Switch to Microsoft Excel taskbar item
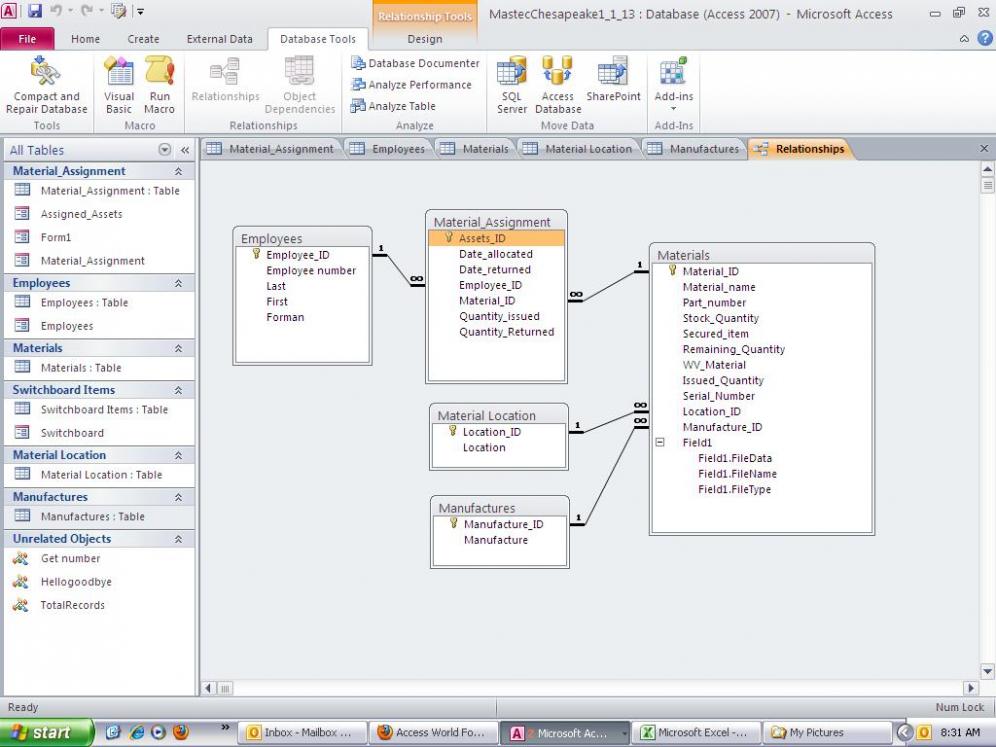This screenshot has width=996, height=747. coord(697,732)
